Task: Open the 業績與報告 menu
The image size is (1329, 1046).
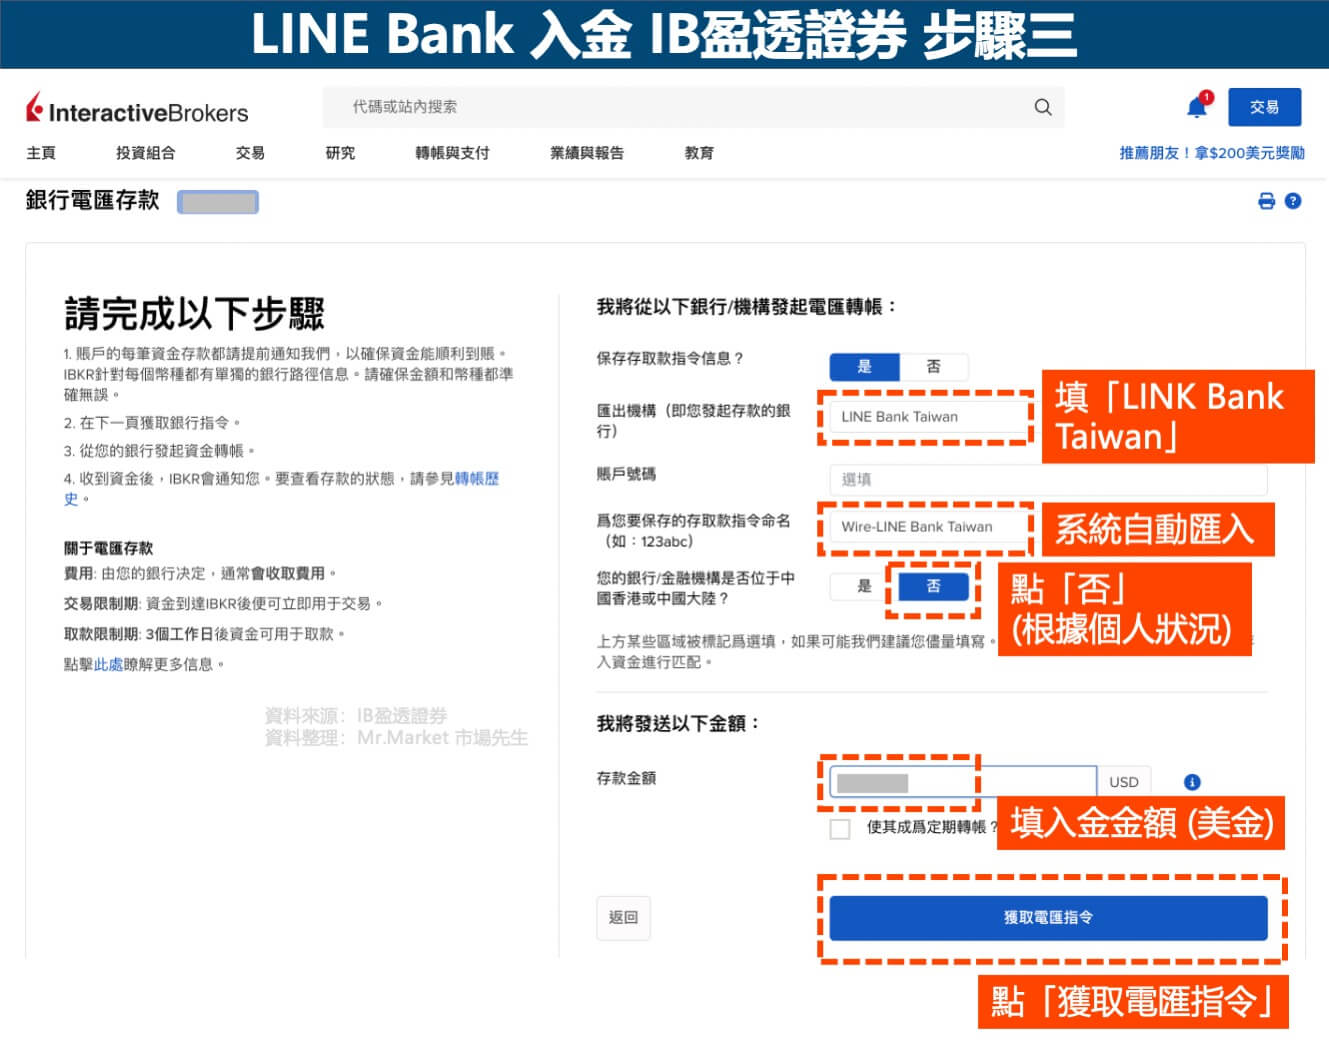Action: click(x=587, y=153)
